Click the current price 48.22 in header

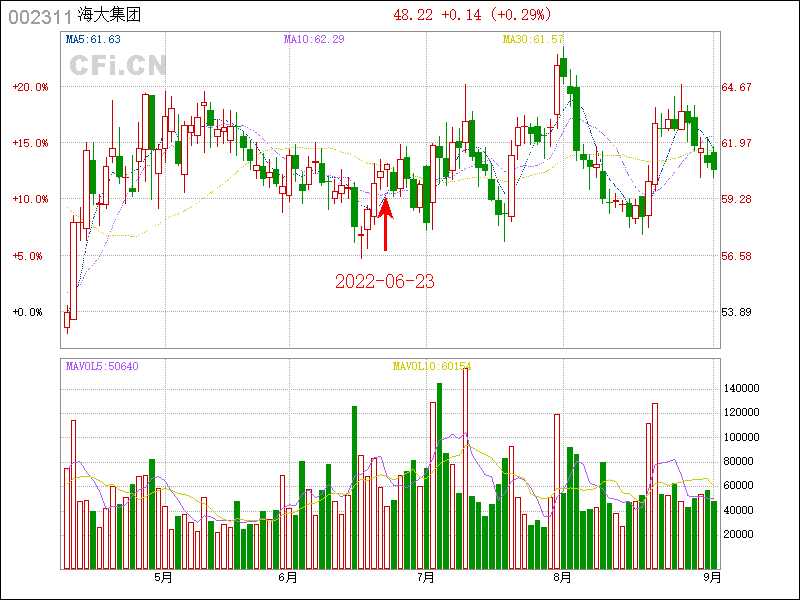tap(414, 15)
